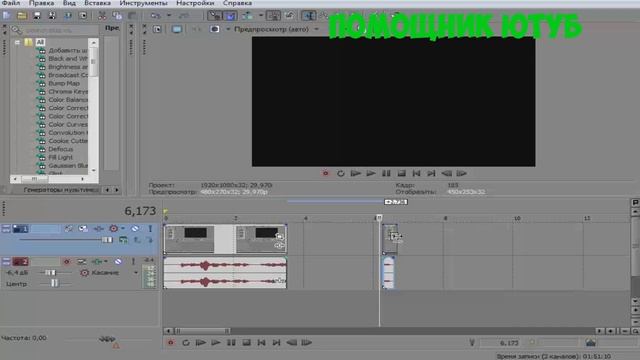The width and height of the screenshot is (640, 360).
Task: Select the Color Curves effect
Action: (68, 124)
